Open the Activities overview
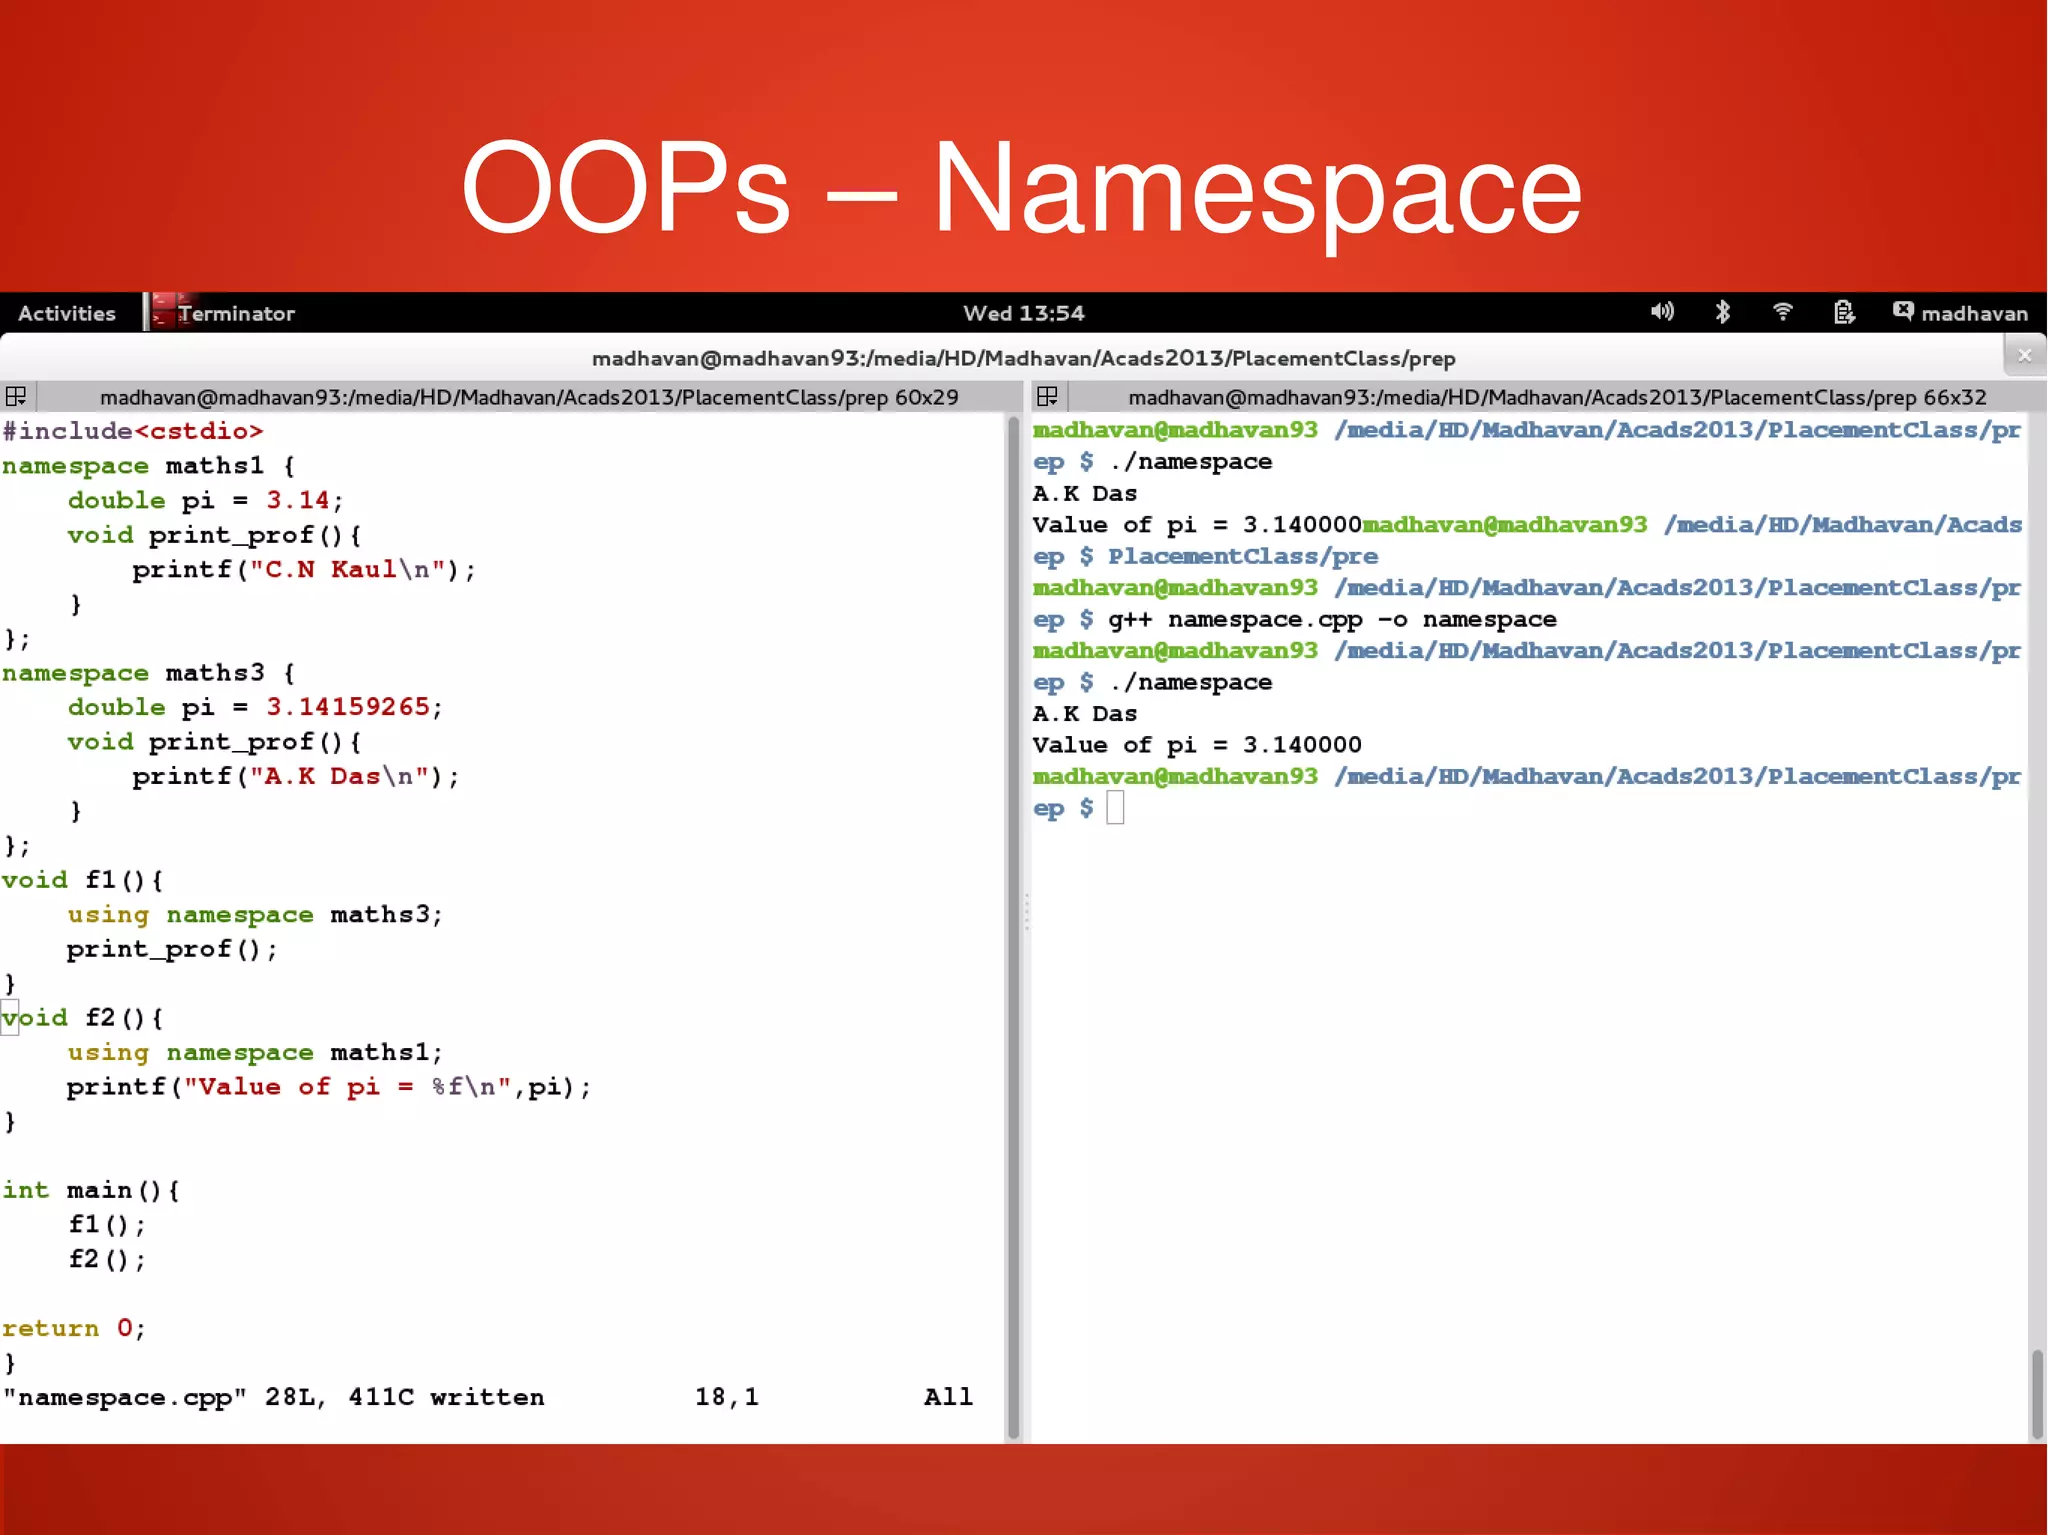The width and height of the screenshot is (2048, 1535). point(67,313)
